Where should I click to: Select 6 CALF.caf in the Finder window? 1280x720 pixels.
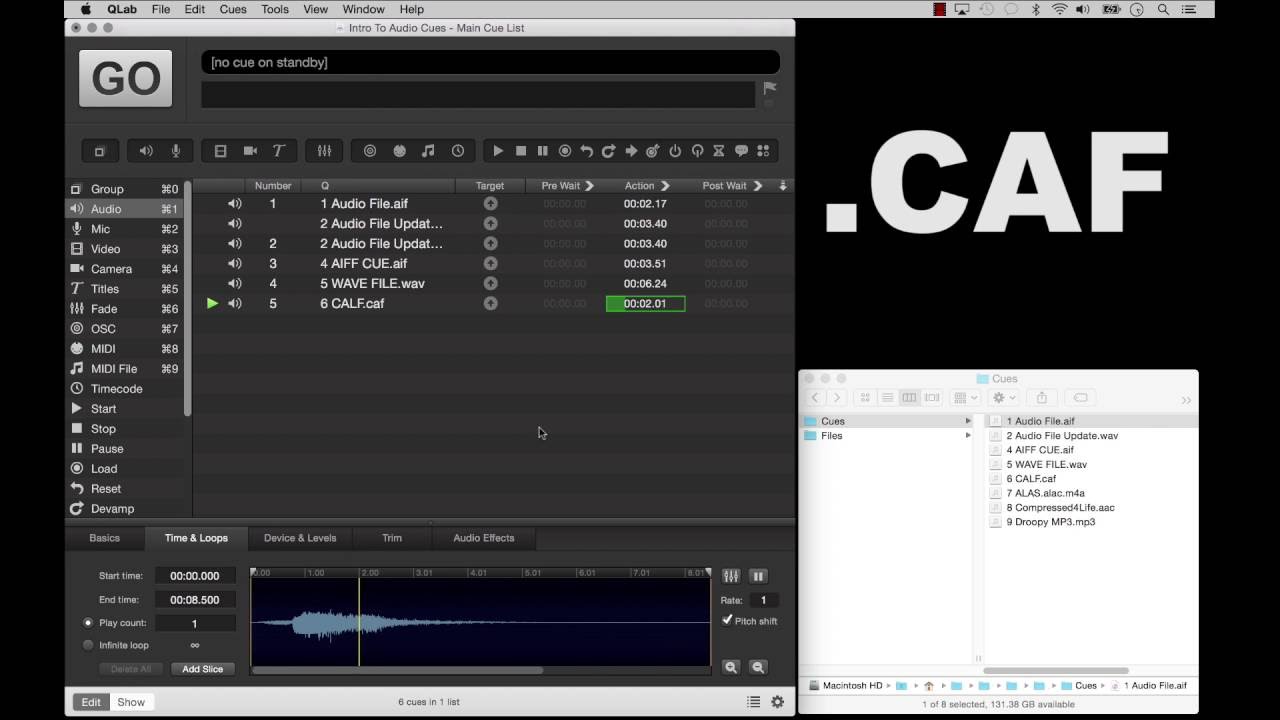point(1031,479)
